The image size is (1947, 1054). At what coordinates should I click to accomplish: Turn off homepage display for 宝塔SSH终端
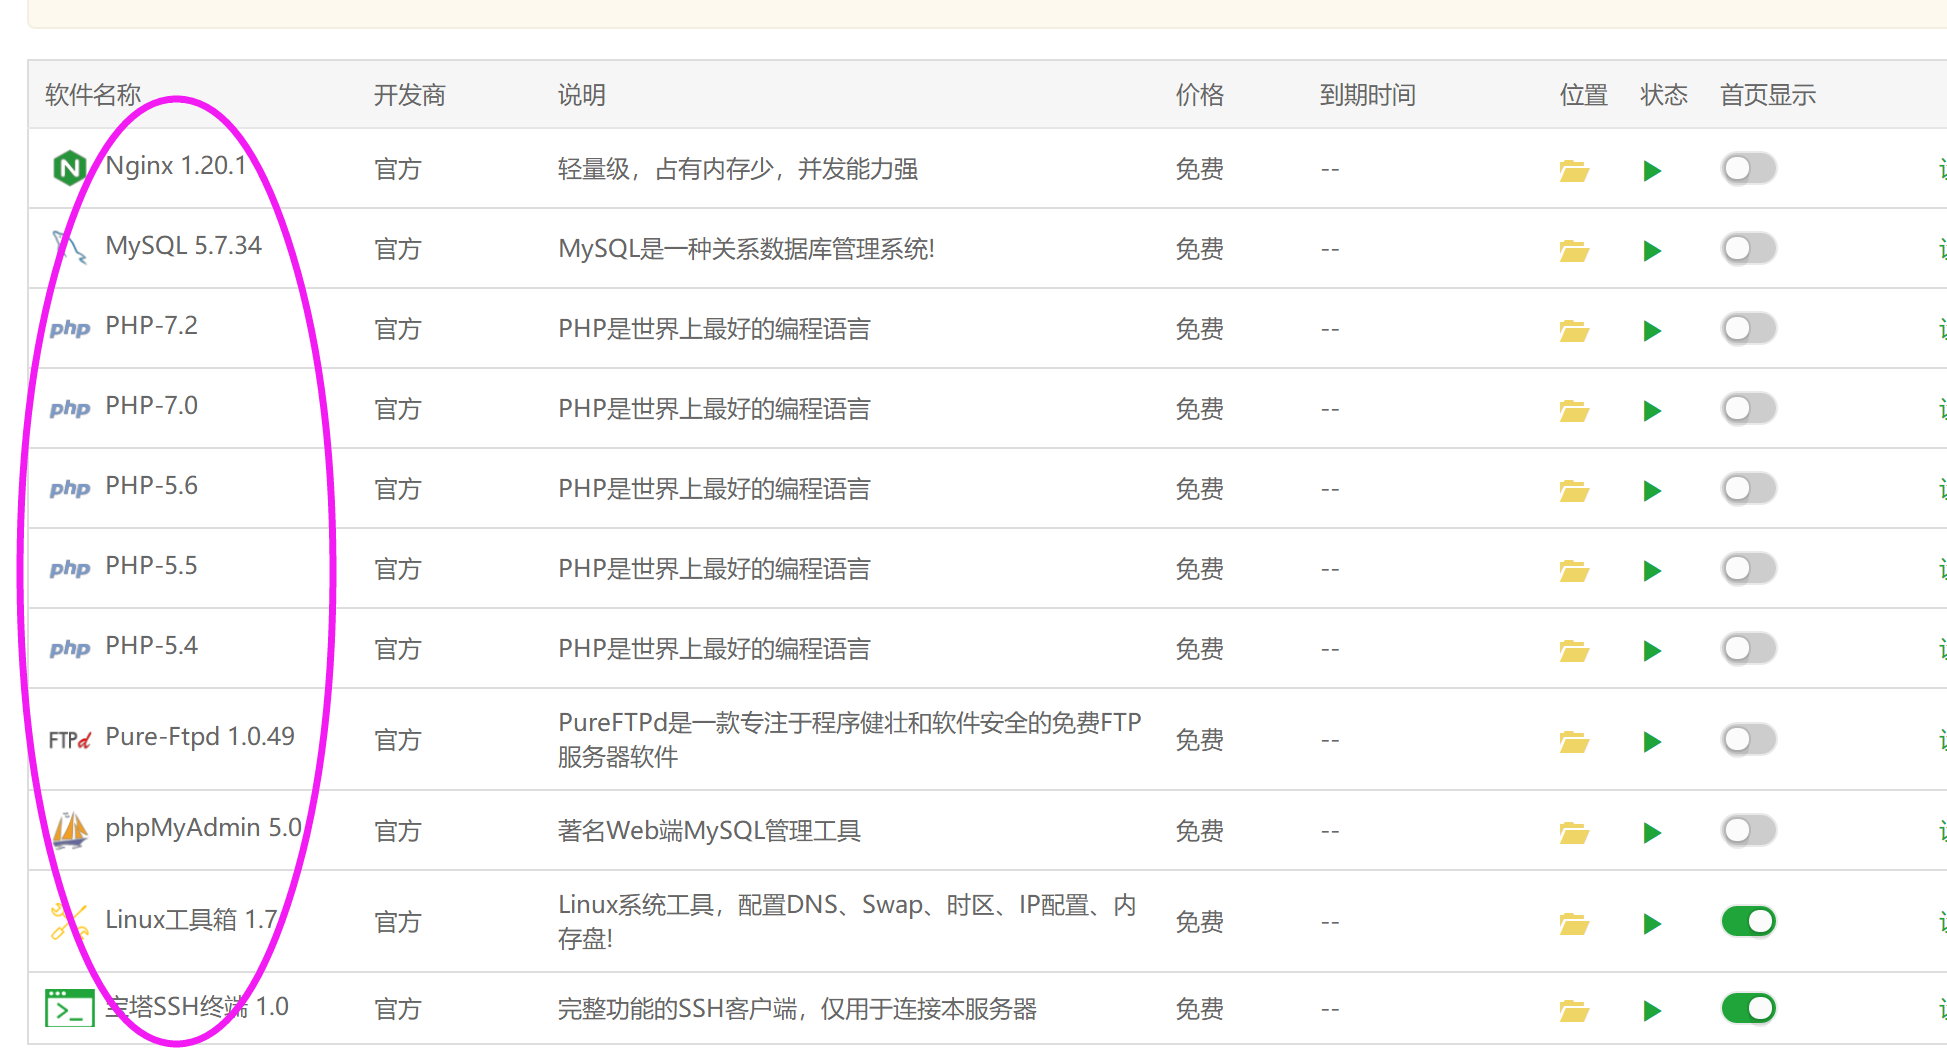coord(1747,1008)
